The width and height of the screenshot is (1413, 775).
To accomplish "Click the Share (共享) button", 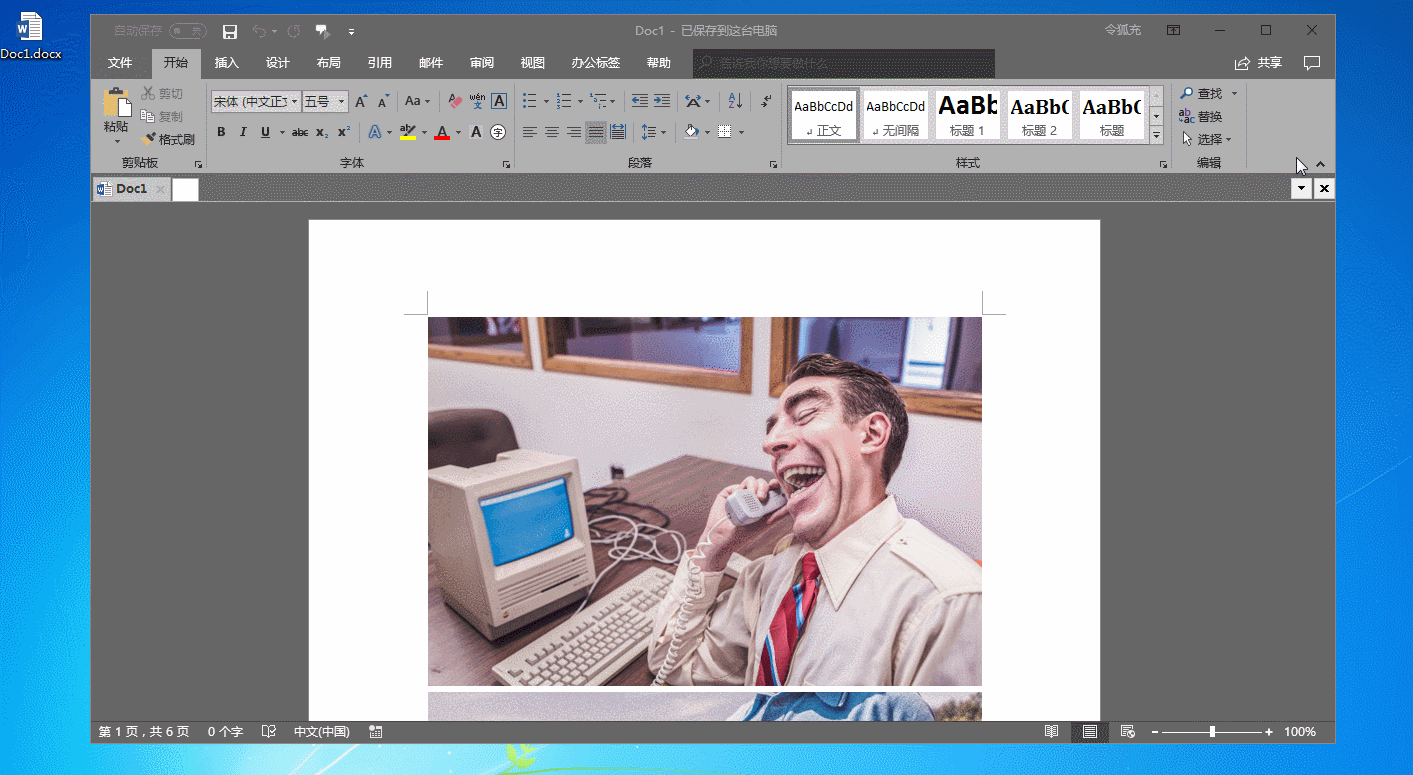I will click(1258, 63).
